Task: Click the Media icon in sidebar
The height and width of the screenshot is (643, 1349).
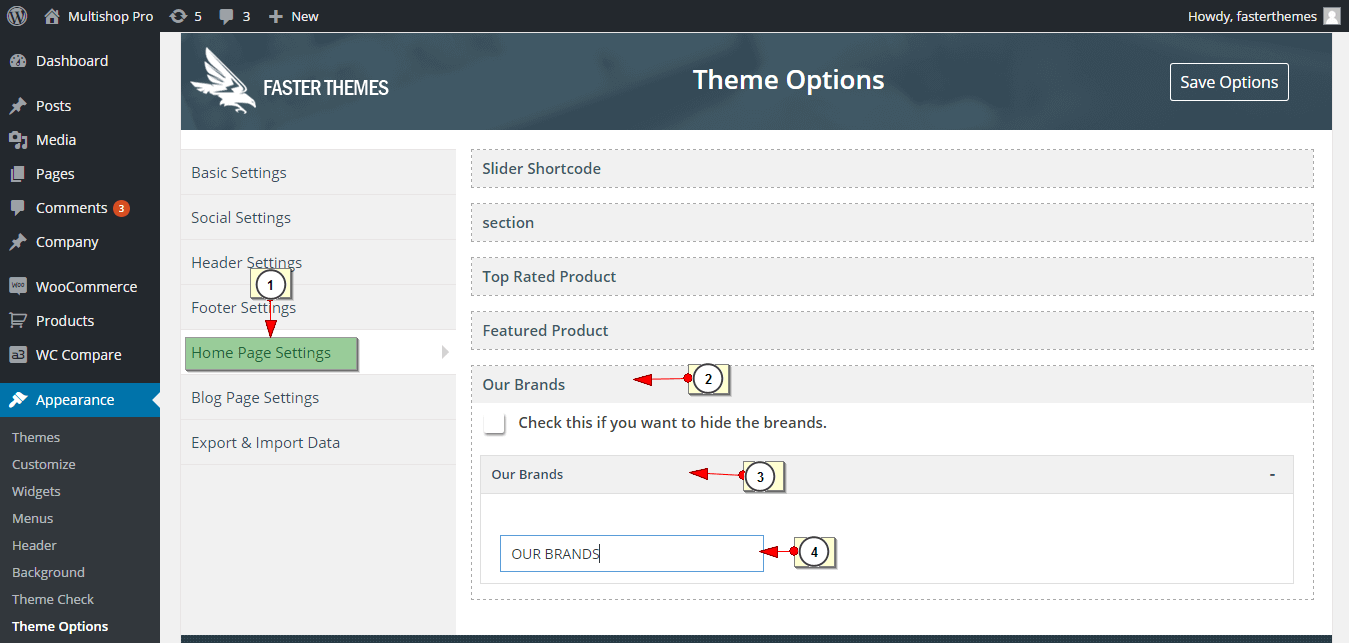Action: point(18,140)
